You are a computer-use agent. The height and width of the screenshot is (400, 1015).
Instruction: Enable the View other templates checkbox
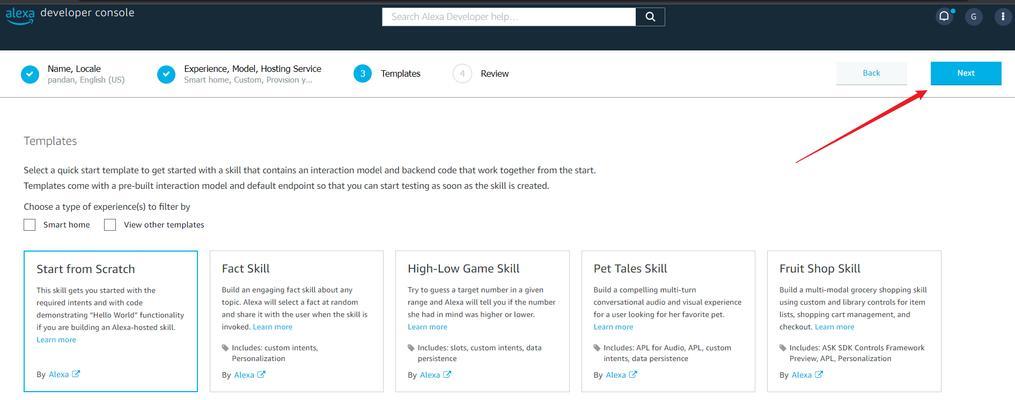tap(110, 225)
